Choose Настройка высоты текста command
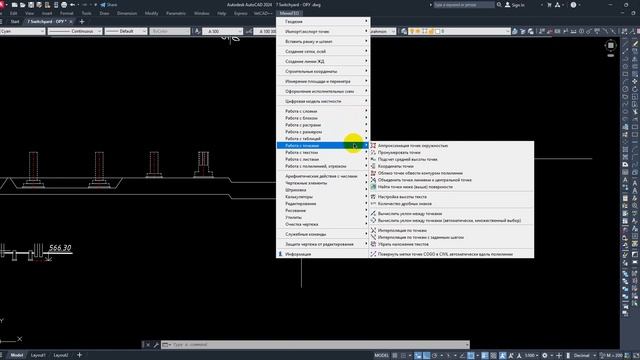Image resolution: width=640 pixels, height=360 pixels. 451,197
